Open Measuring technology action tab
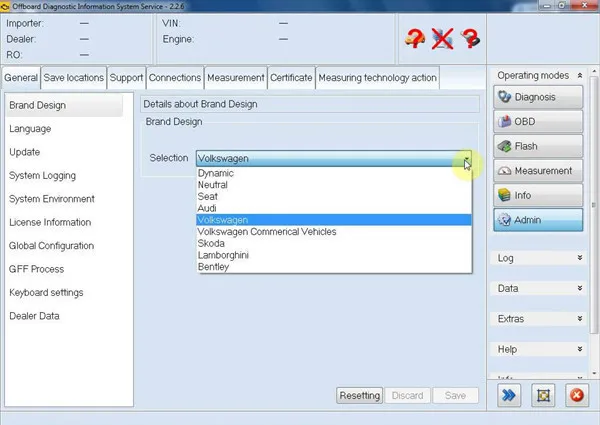 click(377, 78)
